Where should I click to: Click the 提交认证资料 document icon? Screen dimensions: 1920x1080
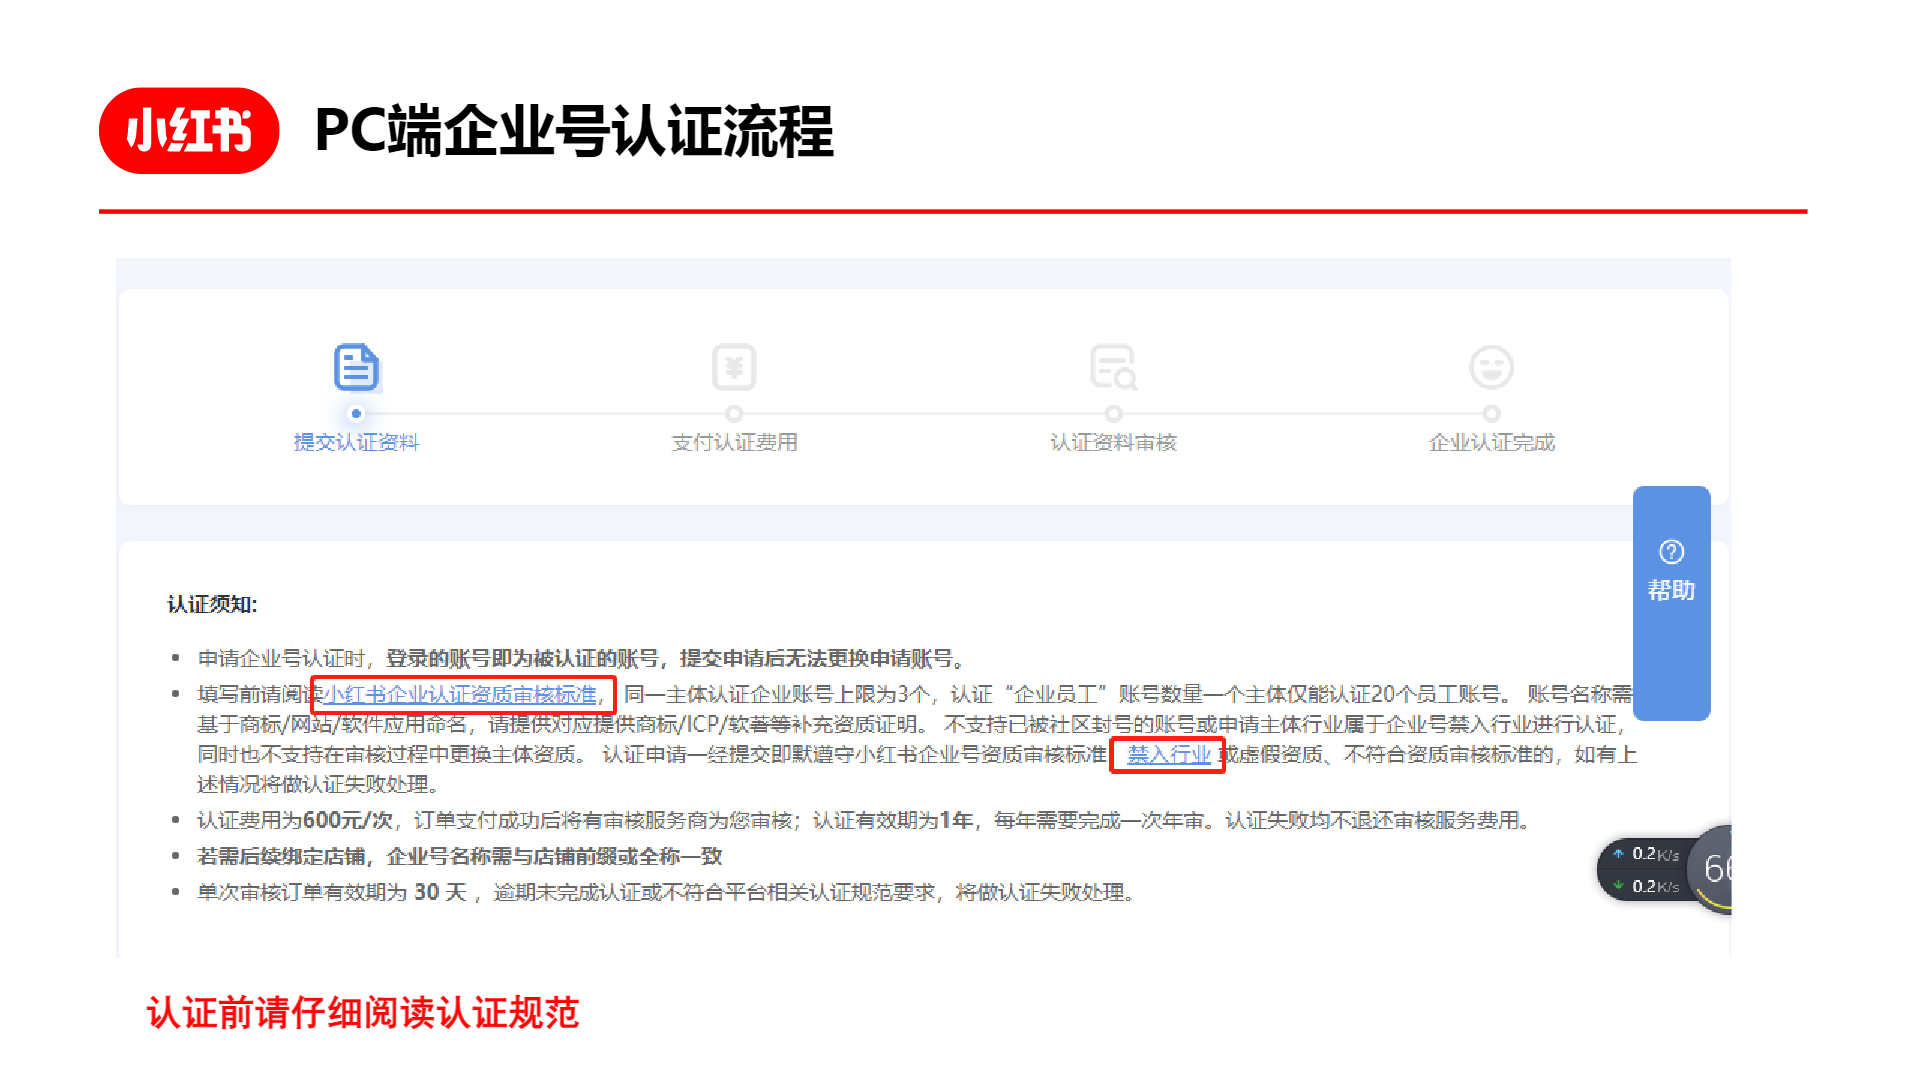tap(356, 367)
